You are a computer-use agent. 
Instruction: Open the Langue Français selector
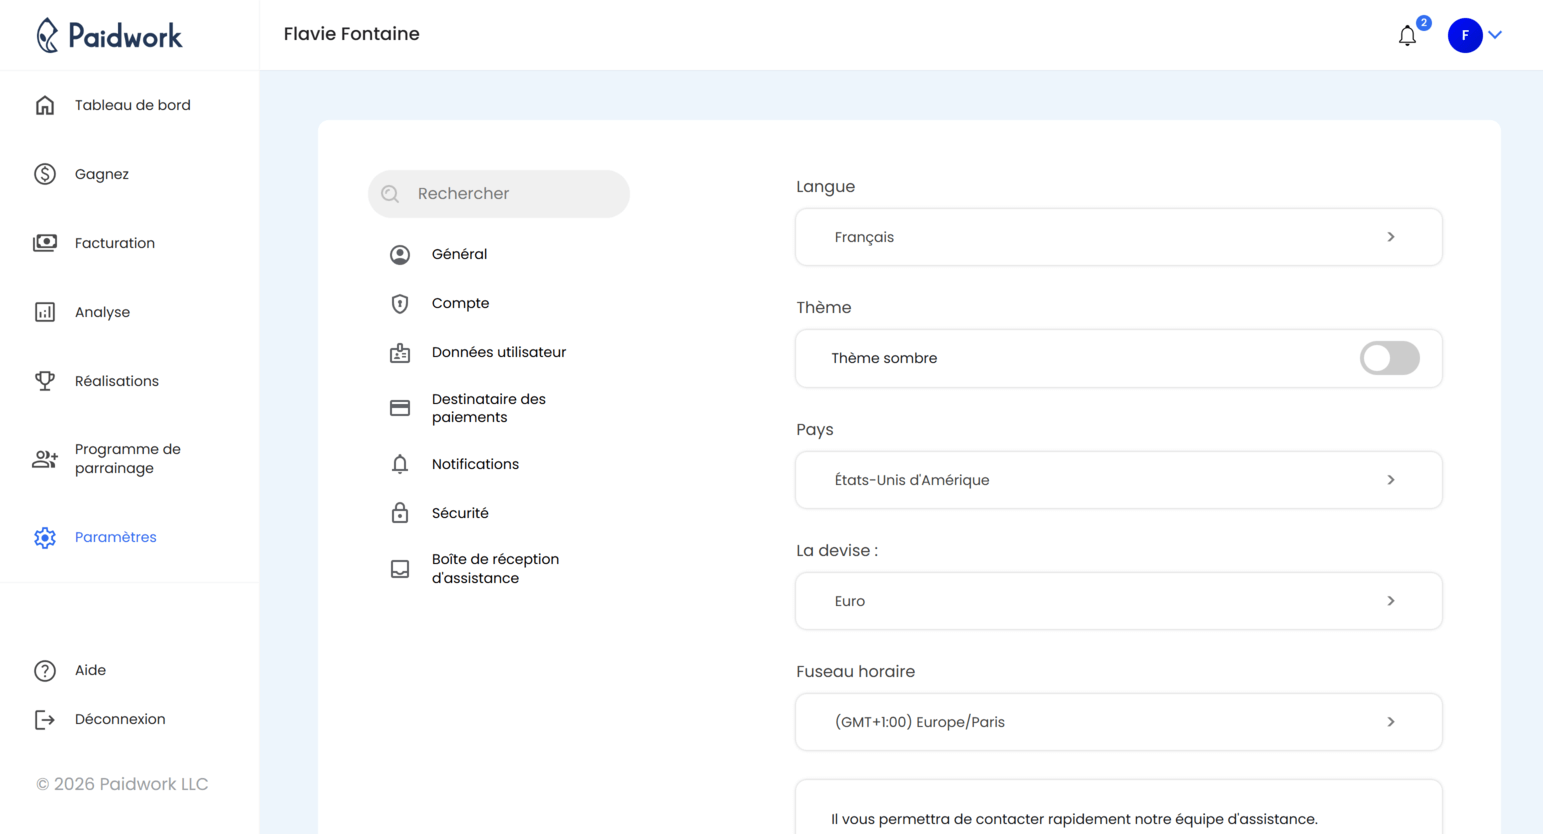[1117, 237]
